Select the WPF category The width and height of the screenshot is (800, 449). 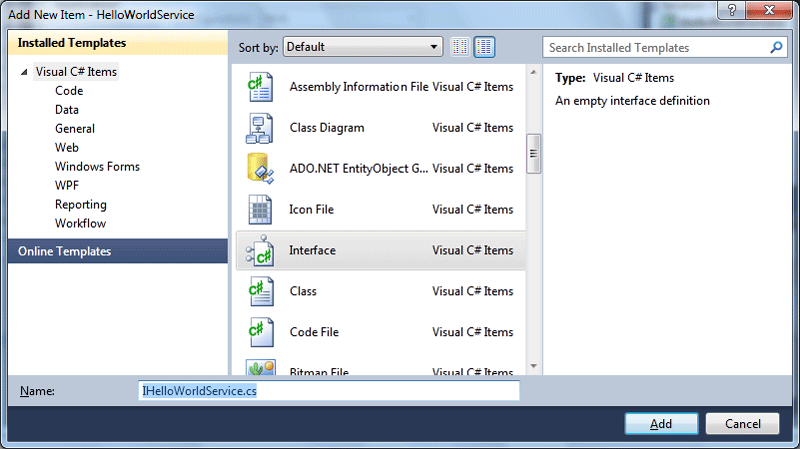(x=67, y=185)
